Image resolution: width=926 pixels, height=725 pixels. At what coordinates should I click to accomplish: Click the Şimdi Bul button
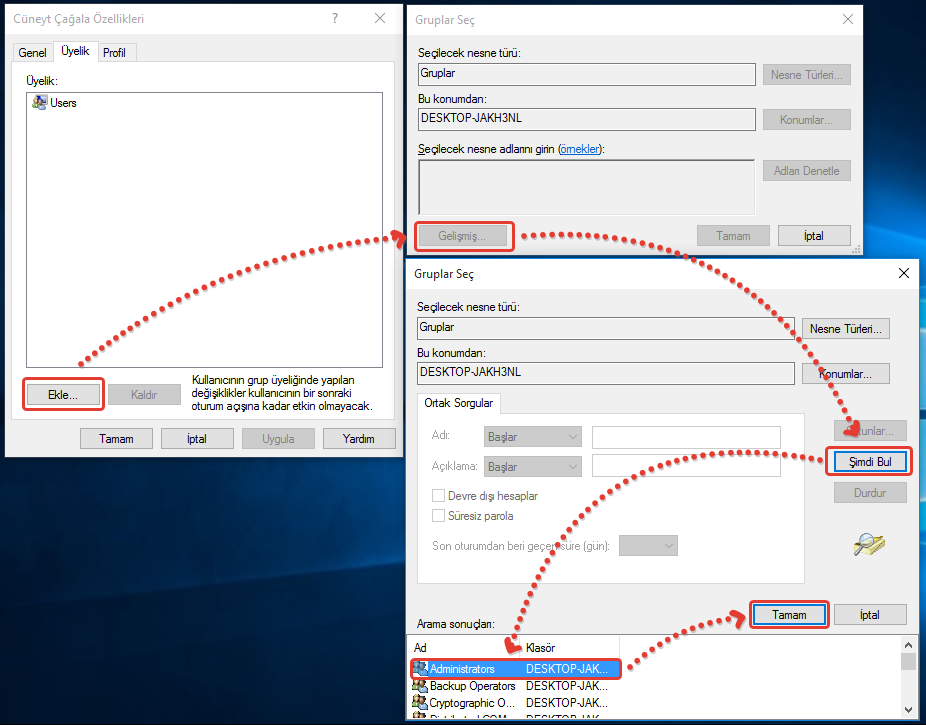click(x=869, y=462)
